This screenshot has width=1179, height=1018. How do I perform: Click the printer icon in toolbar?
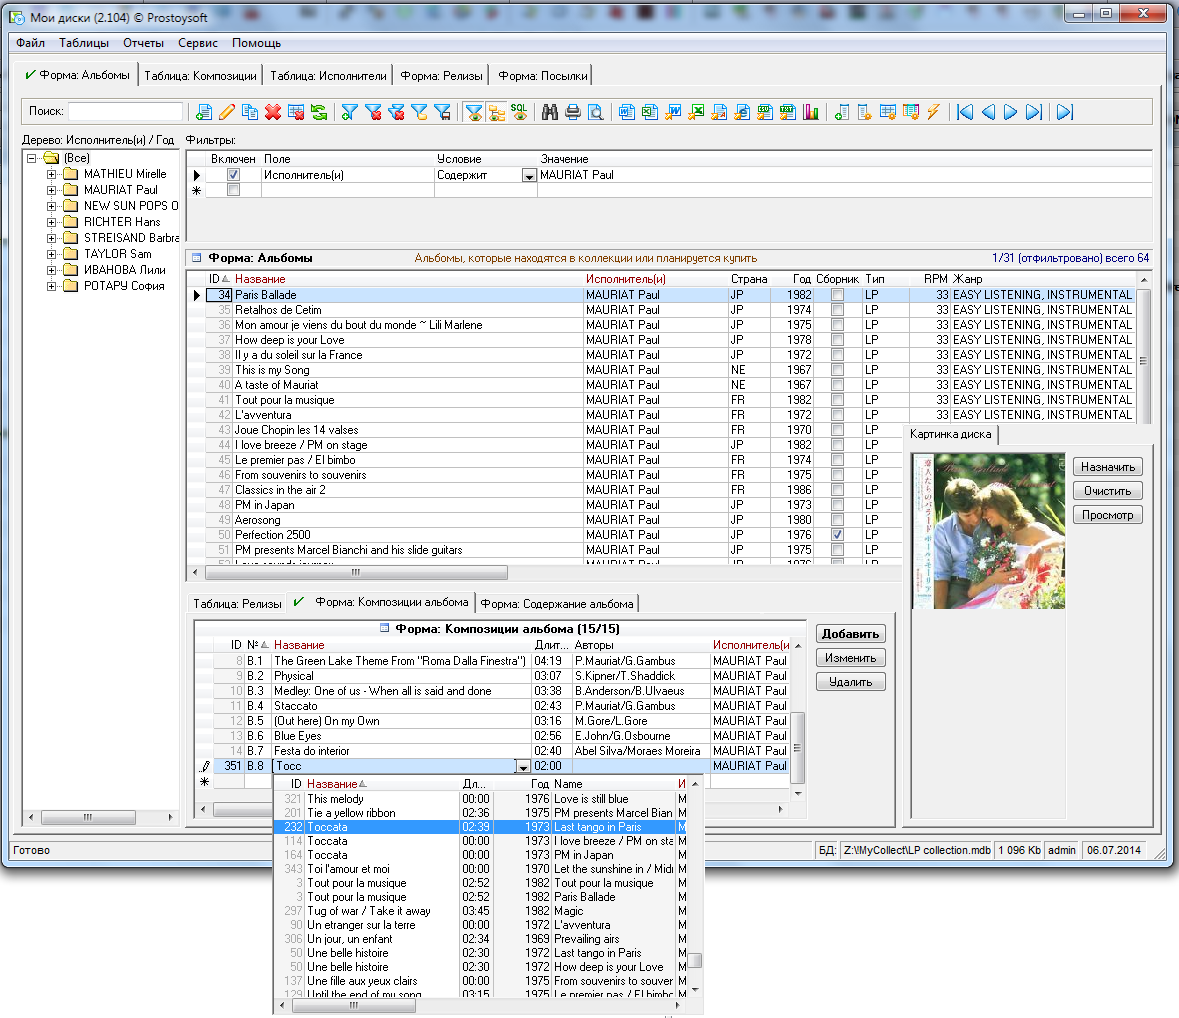coord(572,112)
